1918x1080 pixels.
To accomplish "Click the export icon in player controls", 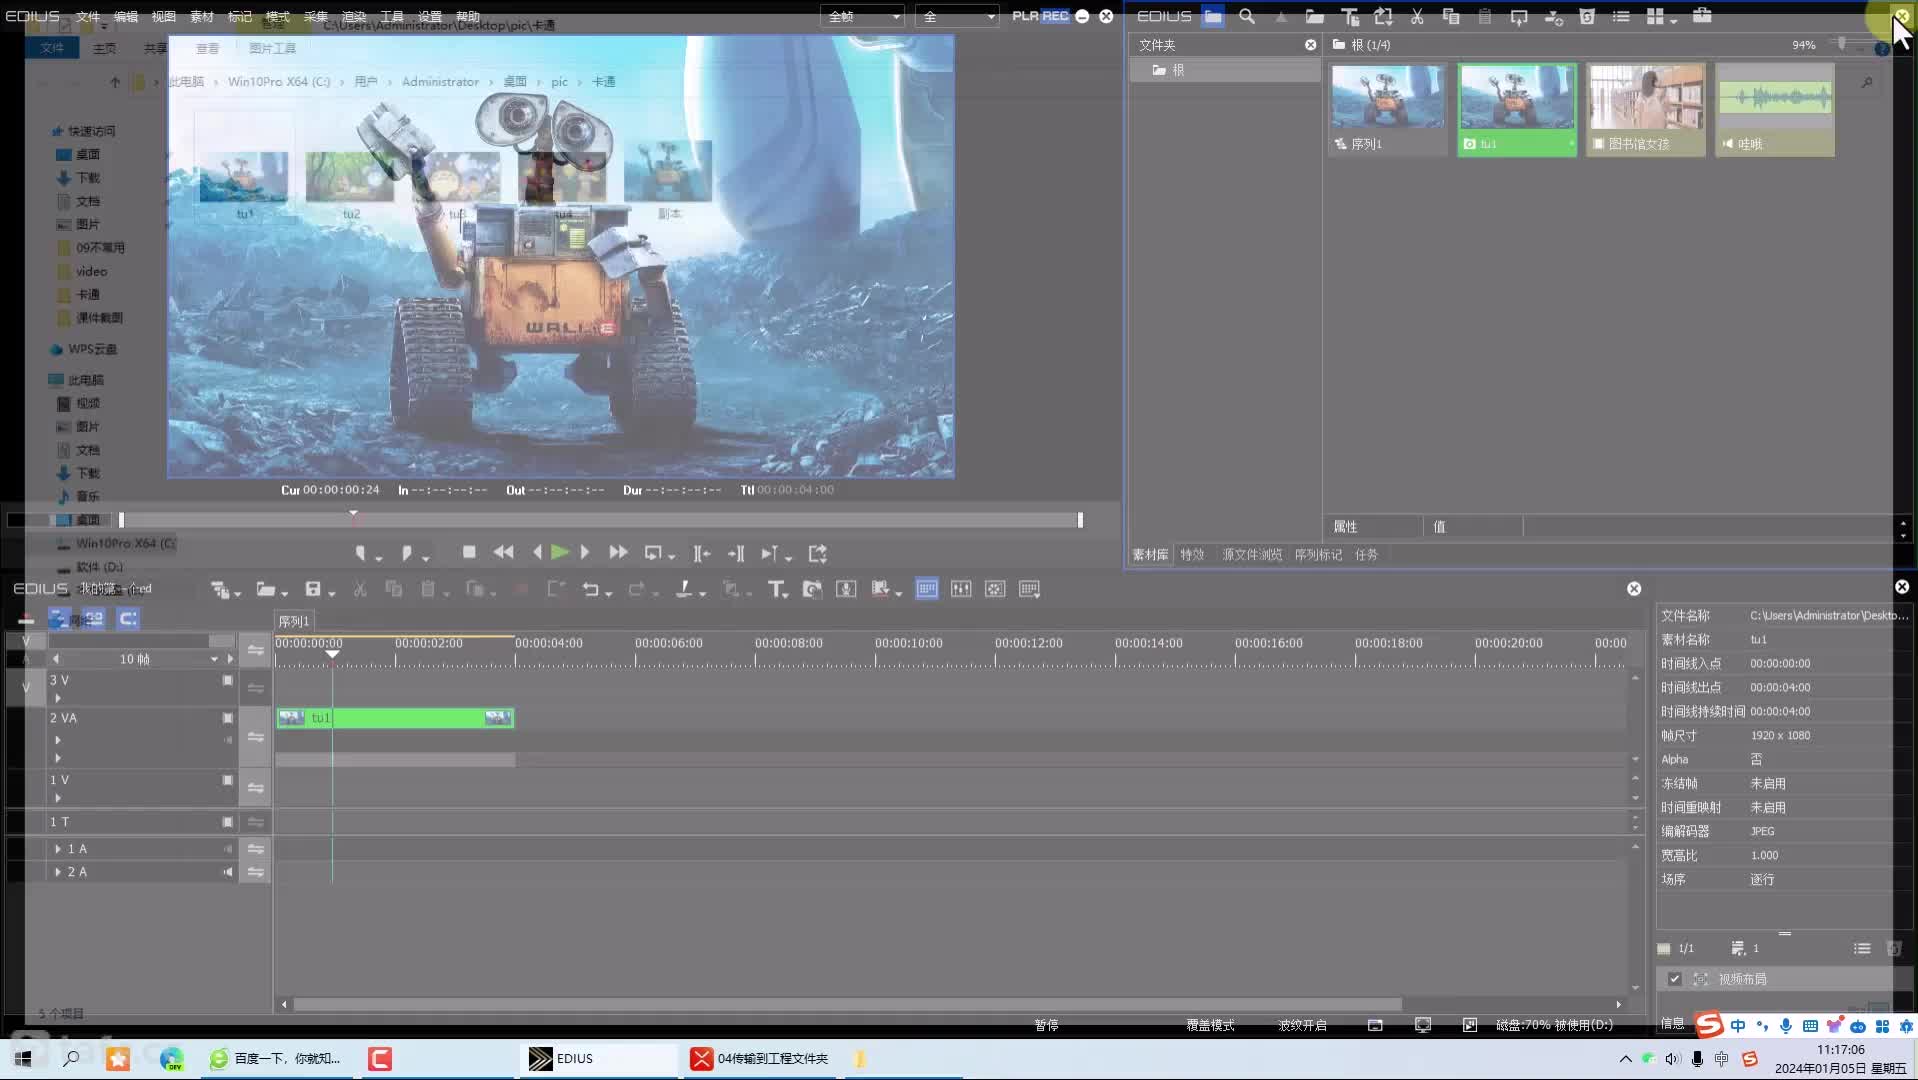I will point(818,553).
